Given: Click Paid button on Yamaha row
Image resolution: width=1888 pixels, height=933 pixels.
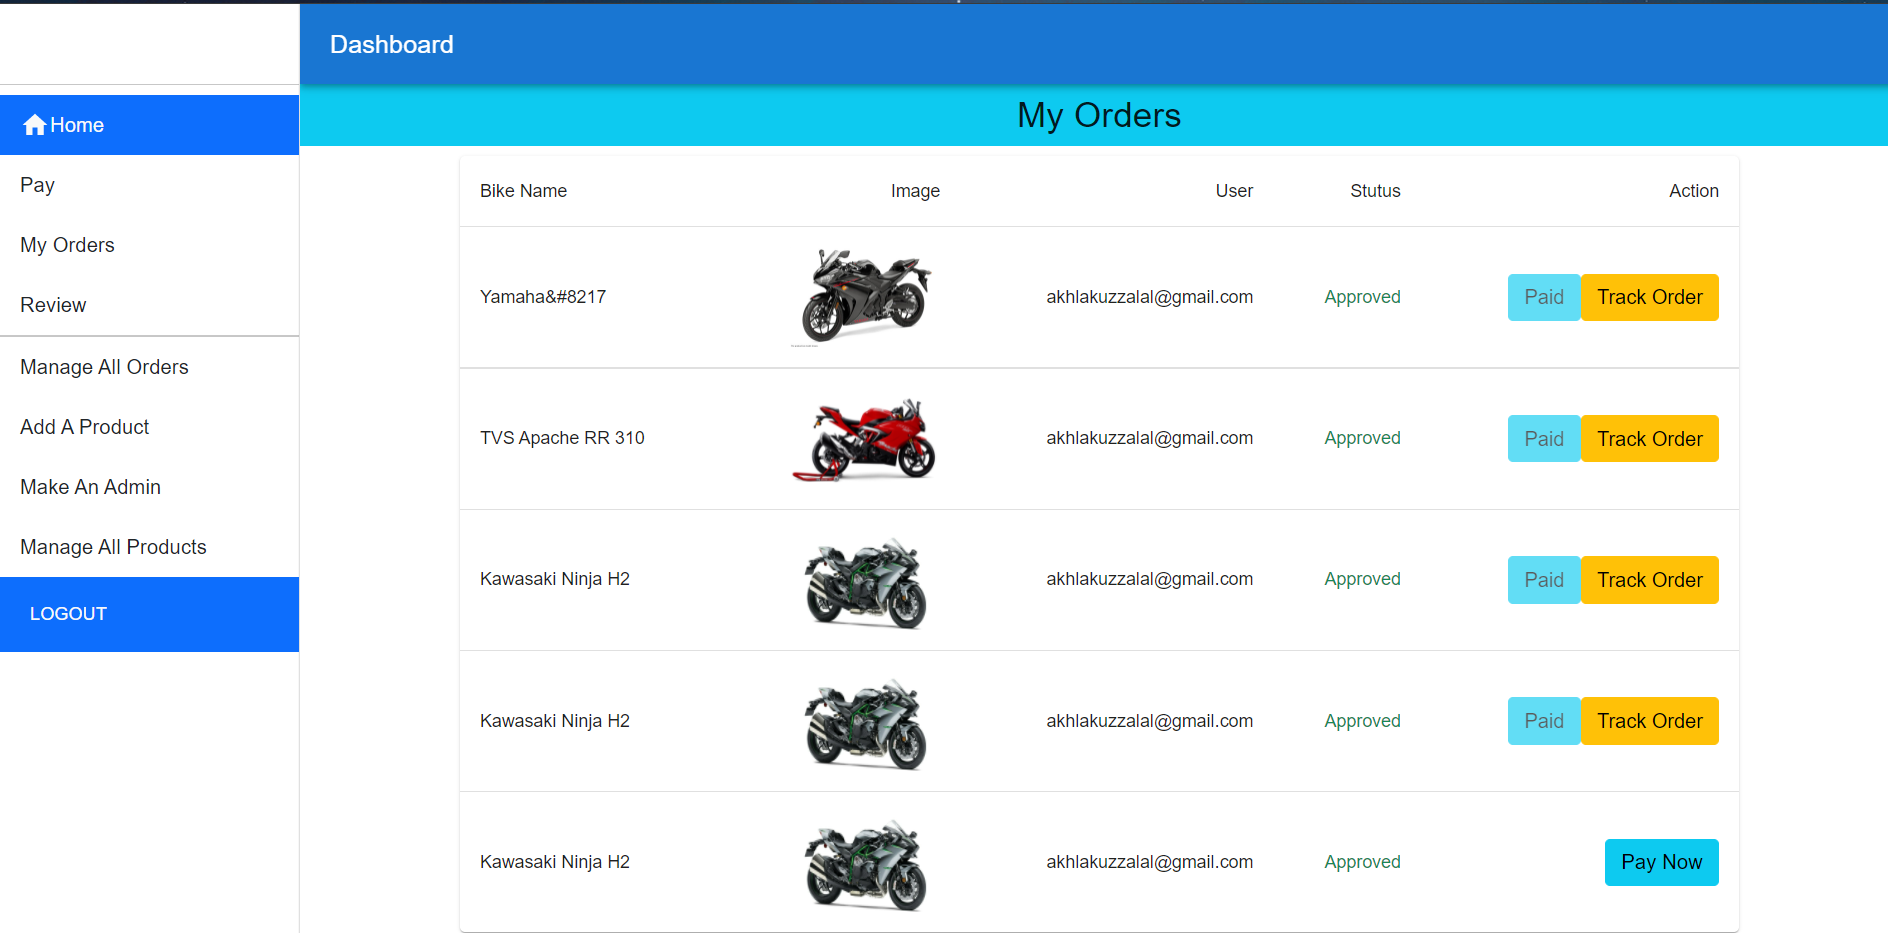Looking at the screenshot, I should [1543, 297].
